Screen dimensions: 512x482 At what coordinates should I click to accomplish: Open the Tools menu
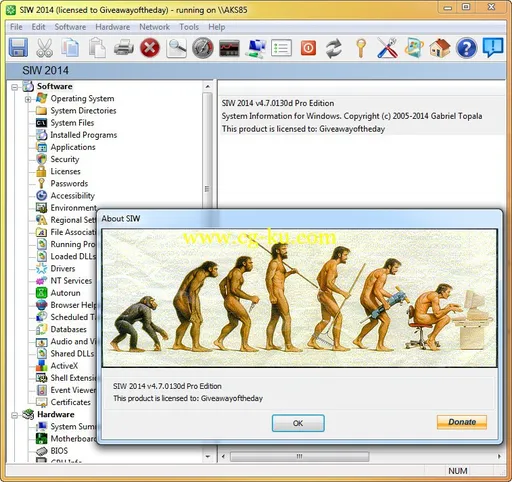(x=189, y=27)
